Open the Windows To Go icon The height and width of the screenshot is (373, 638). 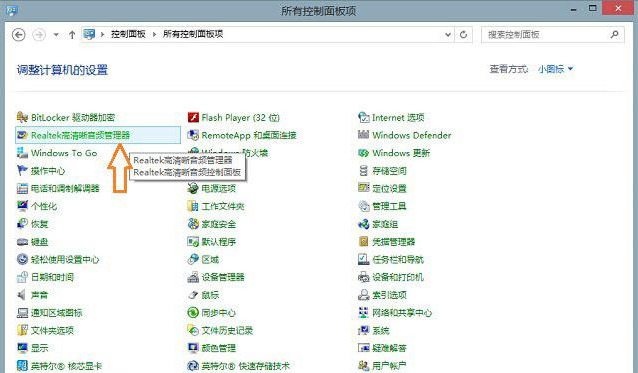point(22,153)
